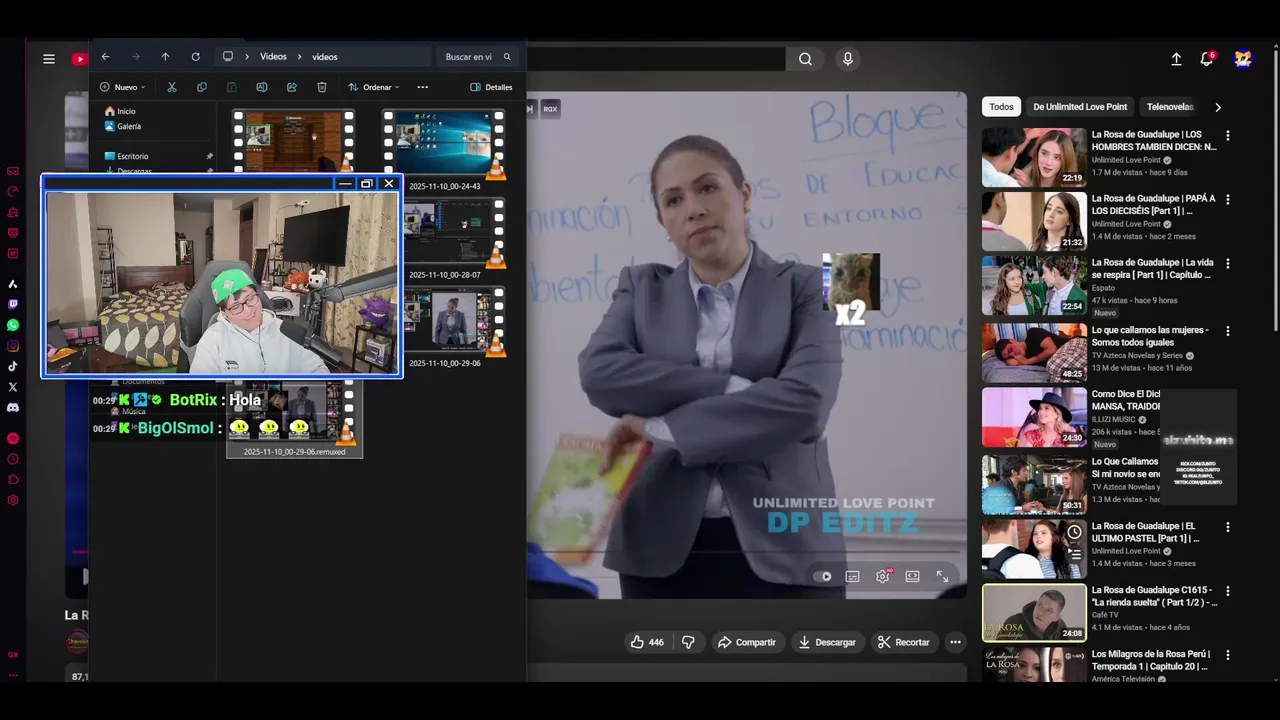Open Inicio in File Explorer sidebar
The width and height of the screenshot is (1280, 720).
(119, 111)
